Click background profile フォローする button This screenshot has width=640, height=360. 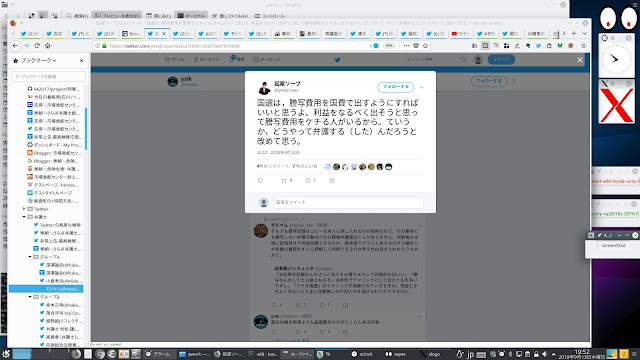[x=489, y=81]
